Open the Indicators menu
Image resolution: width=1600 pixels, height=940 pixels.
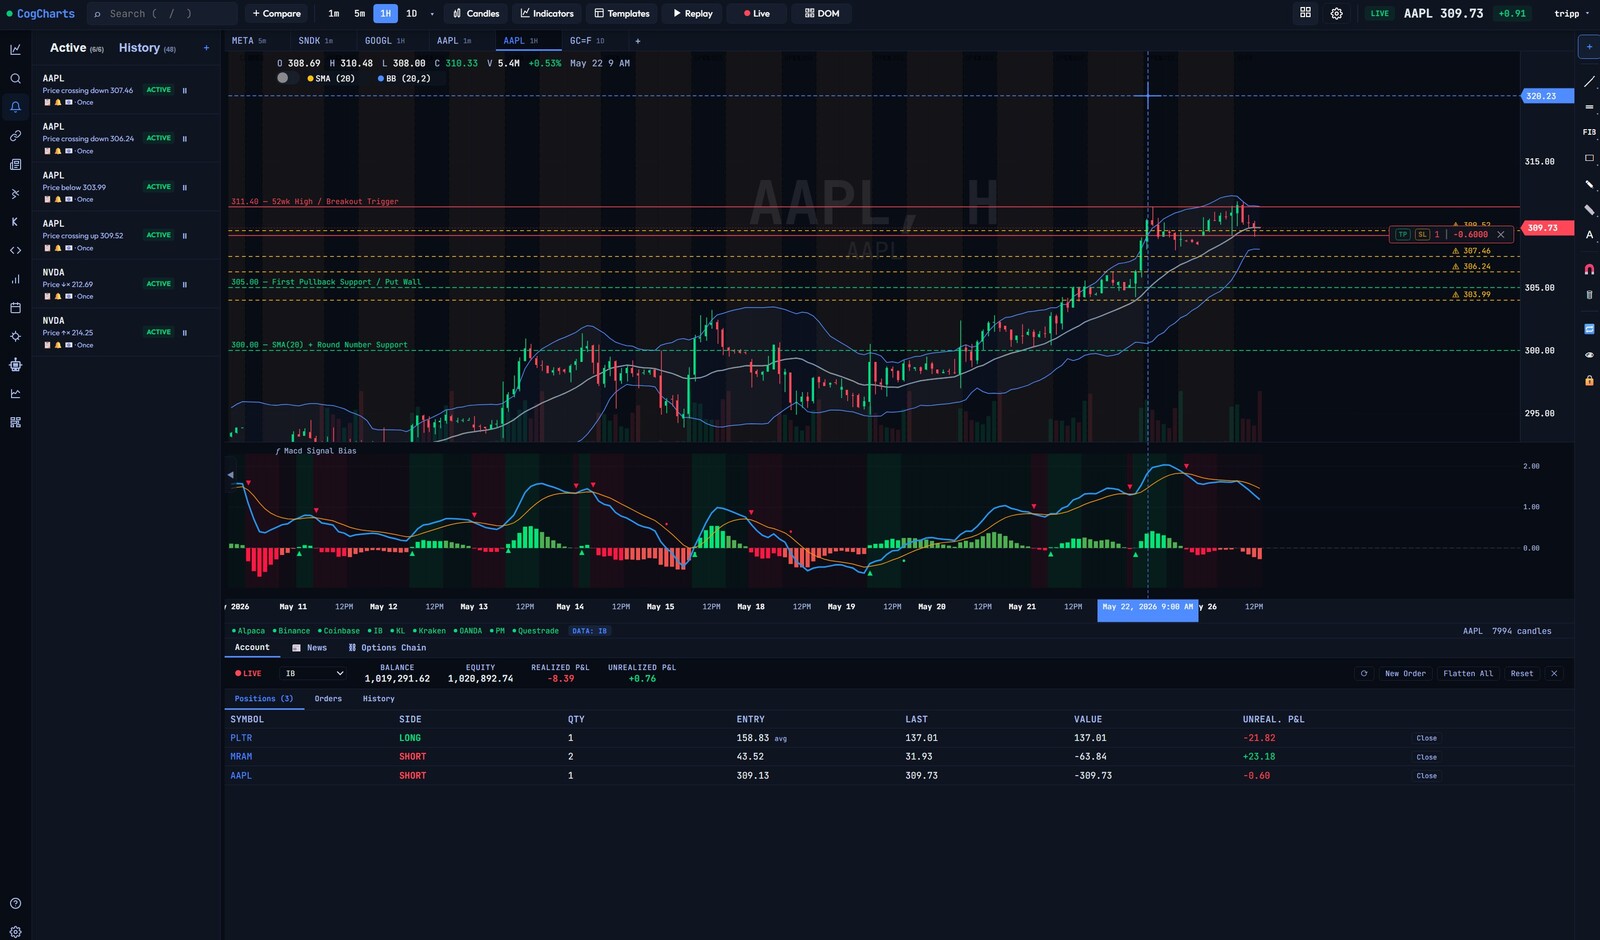547,13
